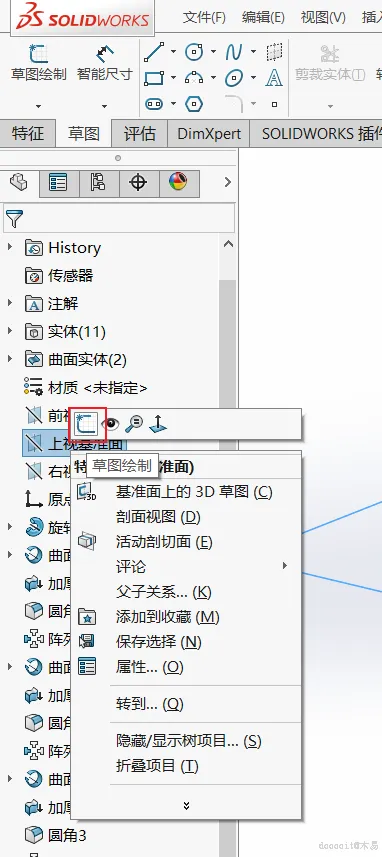Click the tree filter funnel icon
382x857 pixels.
pos(14,219)
